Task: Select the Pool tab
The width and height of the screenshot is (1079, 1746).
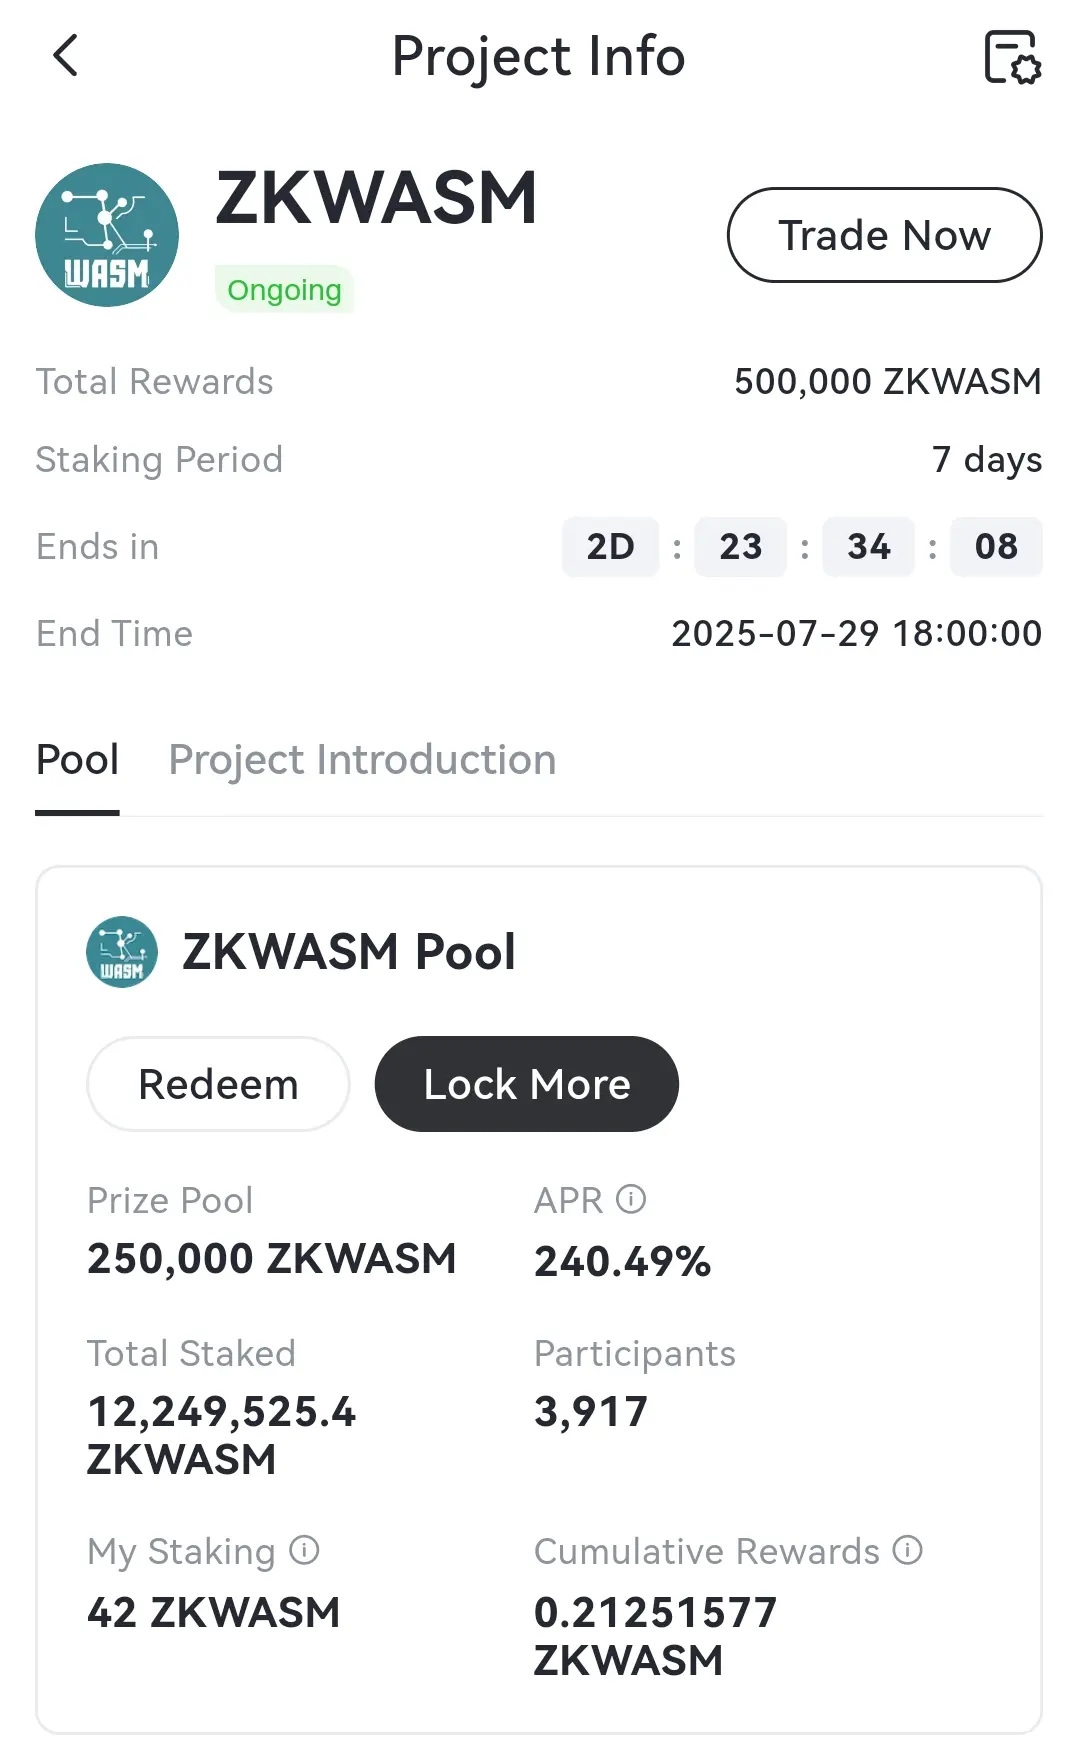Action: pyautogui.click(x=77, y=760)
